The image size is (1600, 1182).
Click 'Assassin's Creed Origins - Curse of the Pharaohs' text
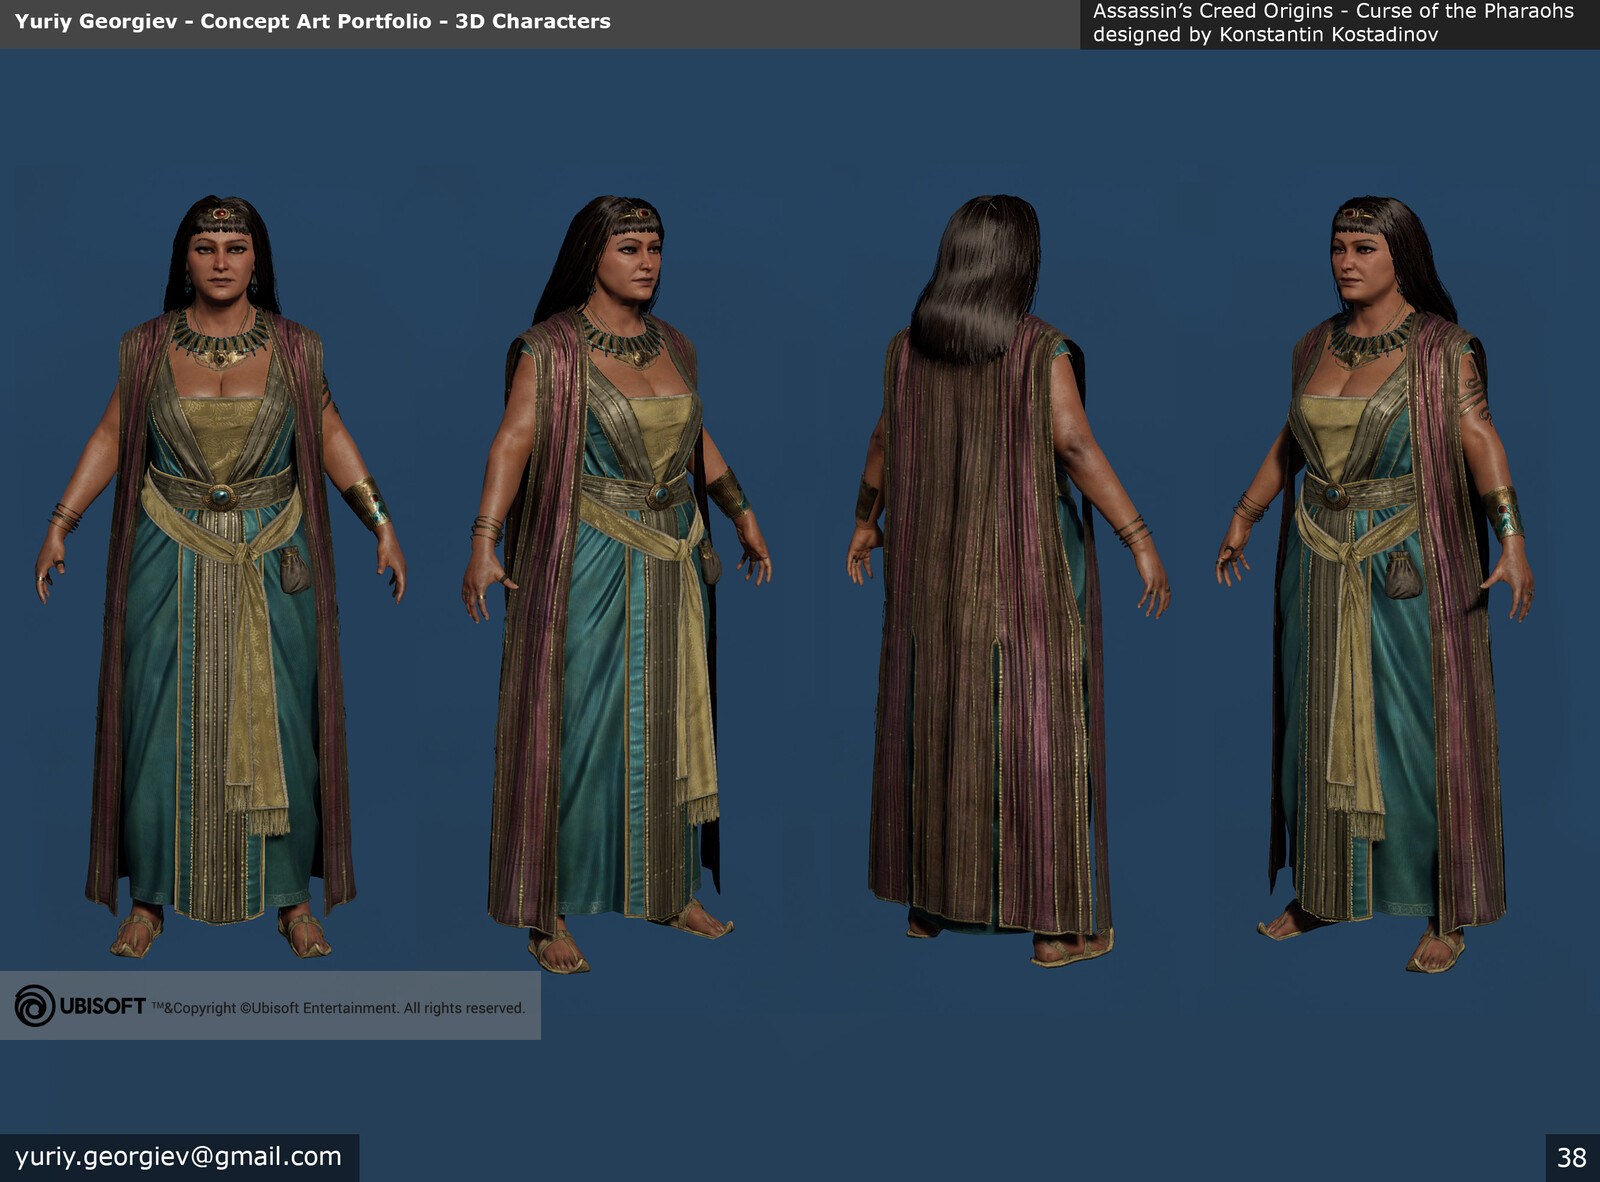tap(1333, 12)
